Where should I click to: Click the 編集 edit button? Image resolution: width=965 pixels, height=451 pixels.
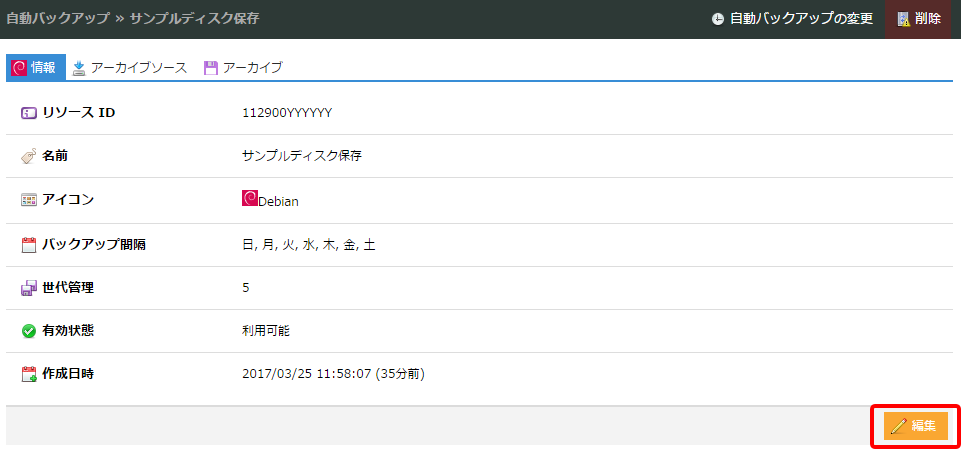tap(915, 426)
